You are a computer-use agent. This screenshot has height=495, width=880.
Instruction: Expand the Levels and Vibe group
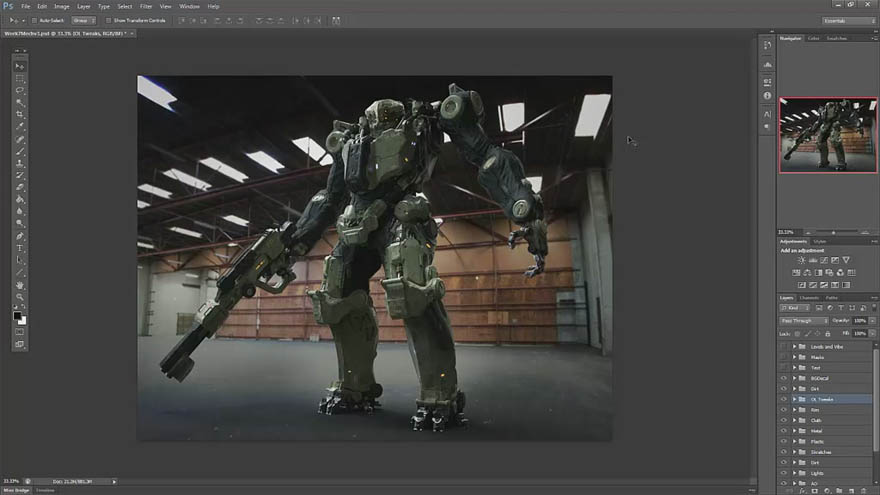point(794,347)
